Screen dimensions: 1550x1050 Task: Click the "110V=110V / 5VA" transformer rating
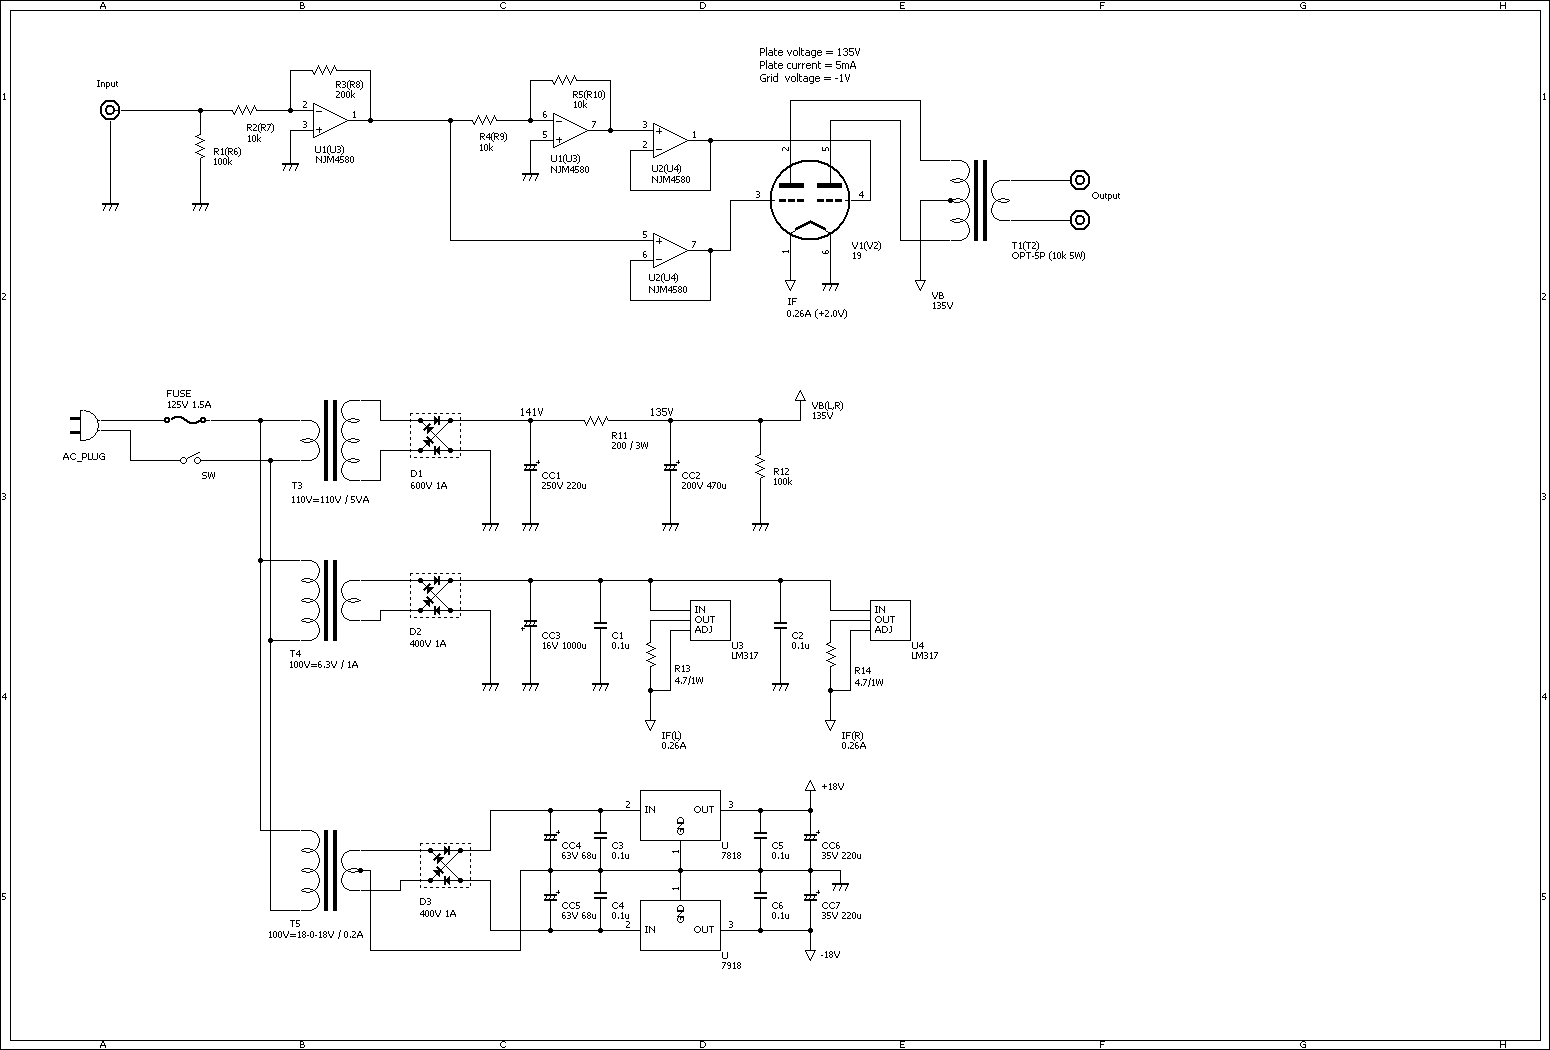[330, 499]
